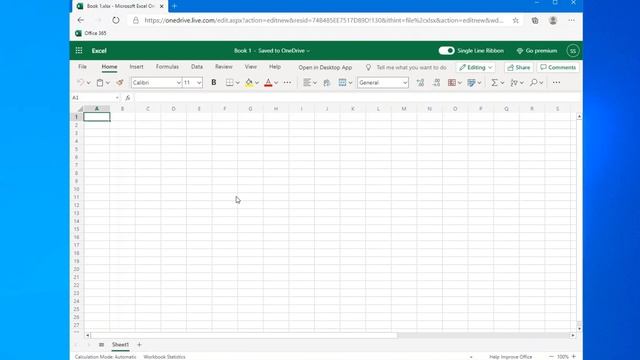Expand the Fill Color dropdown arrow
Image resolution: width=640 pixels, height=360 pixels.
coord(257,83)
